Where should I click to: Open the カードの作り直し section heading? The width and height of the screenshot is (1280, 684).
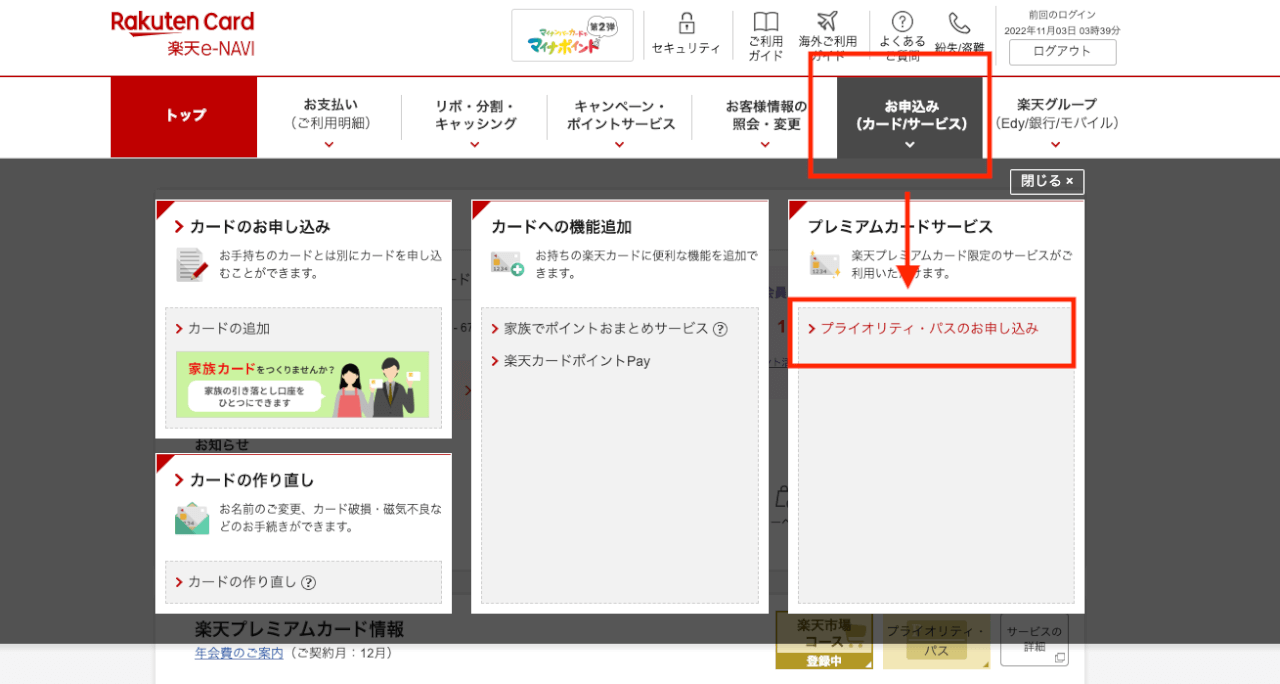[x=252, y=480]
